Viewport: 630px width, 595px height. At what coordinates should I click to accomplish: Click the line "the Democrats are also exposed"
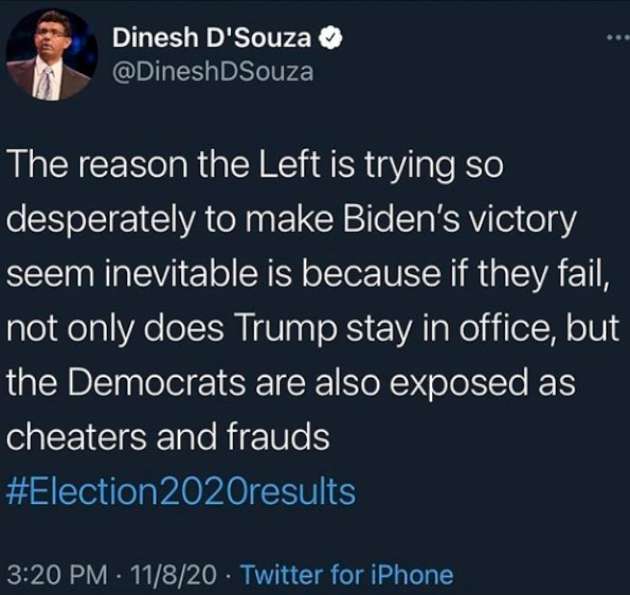point(291,382)
